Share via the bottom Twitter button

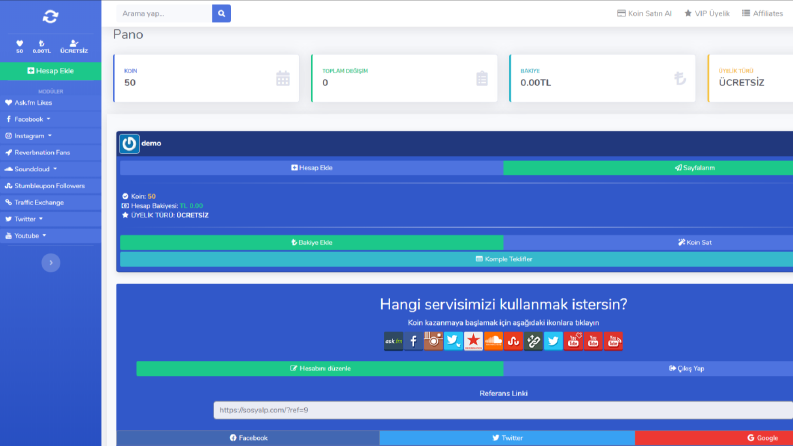(507, 438)
